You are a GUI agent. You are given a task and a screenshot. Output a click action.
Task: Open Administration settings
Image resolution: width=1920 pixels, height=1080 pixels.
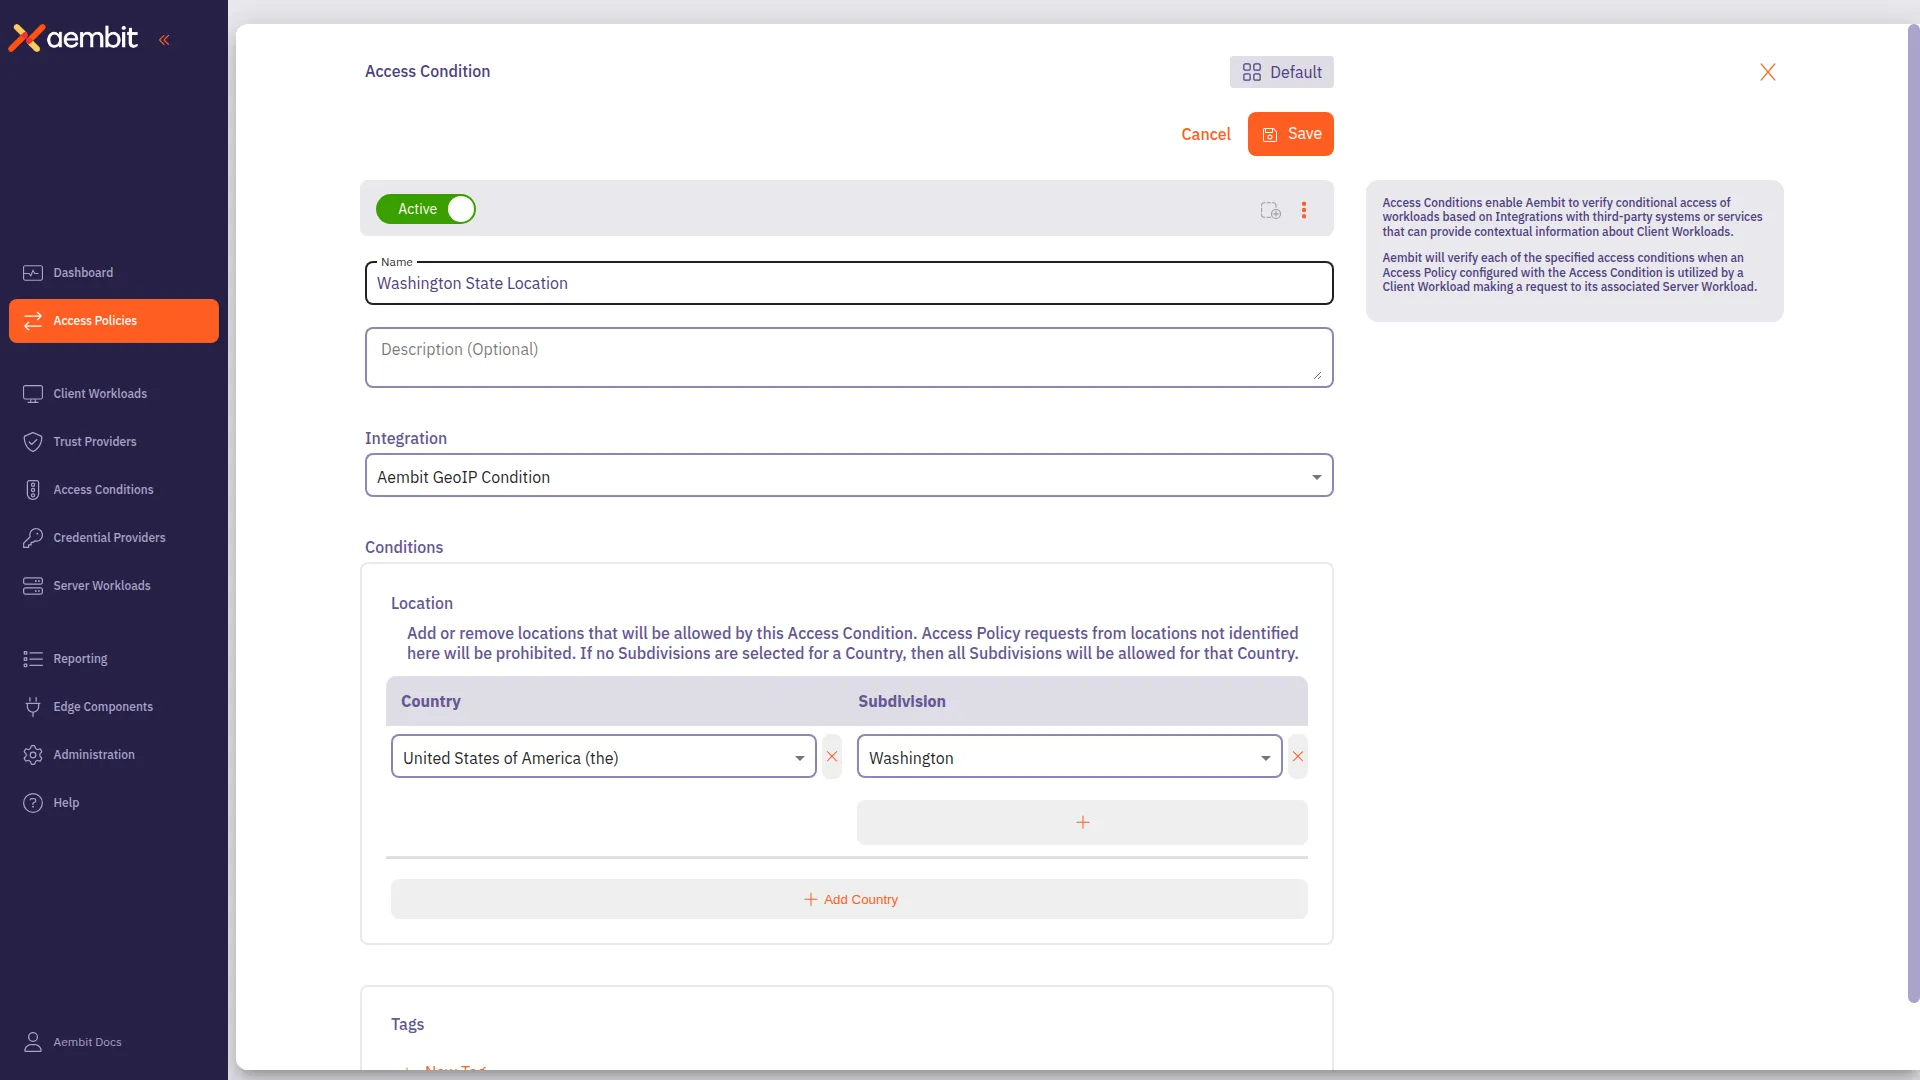114,755
